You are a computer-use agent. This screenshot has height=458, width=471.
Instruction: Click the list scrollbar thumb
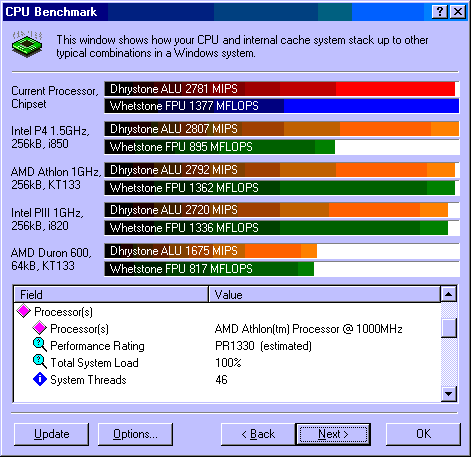449,328
